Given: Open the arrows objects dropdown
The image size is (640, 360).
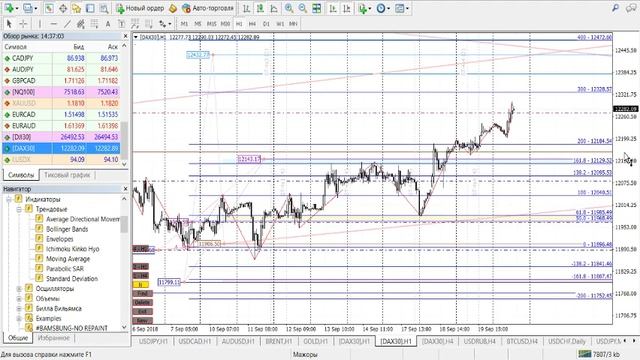Looking at the screenshot, I should coord(164,24).
